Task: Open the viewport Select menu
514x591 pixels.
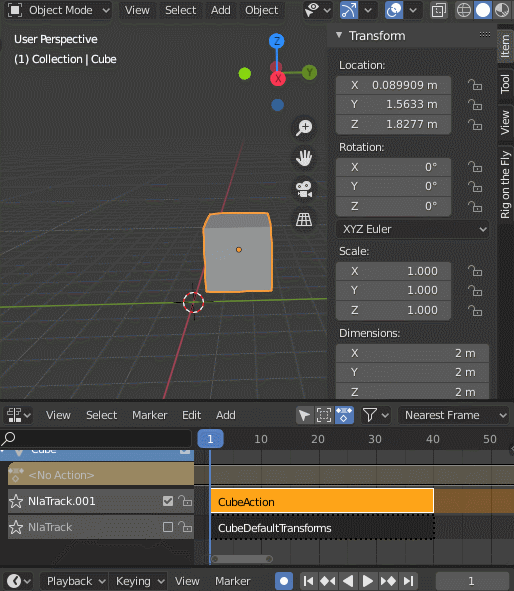Action: 181,10
